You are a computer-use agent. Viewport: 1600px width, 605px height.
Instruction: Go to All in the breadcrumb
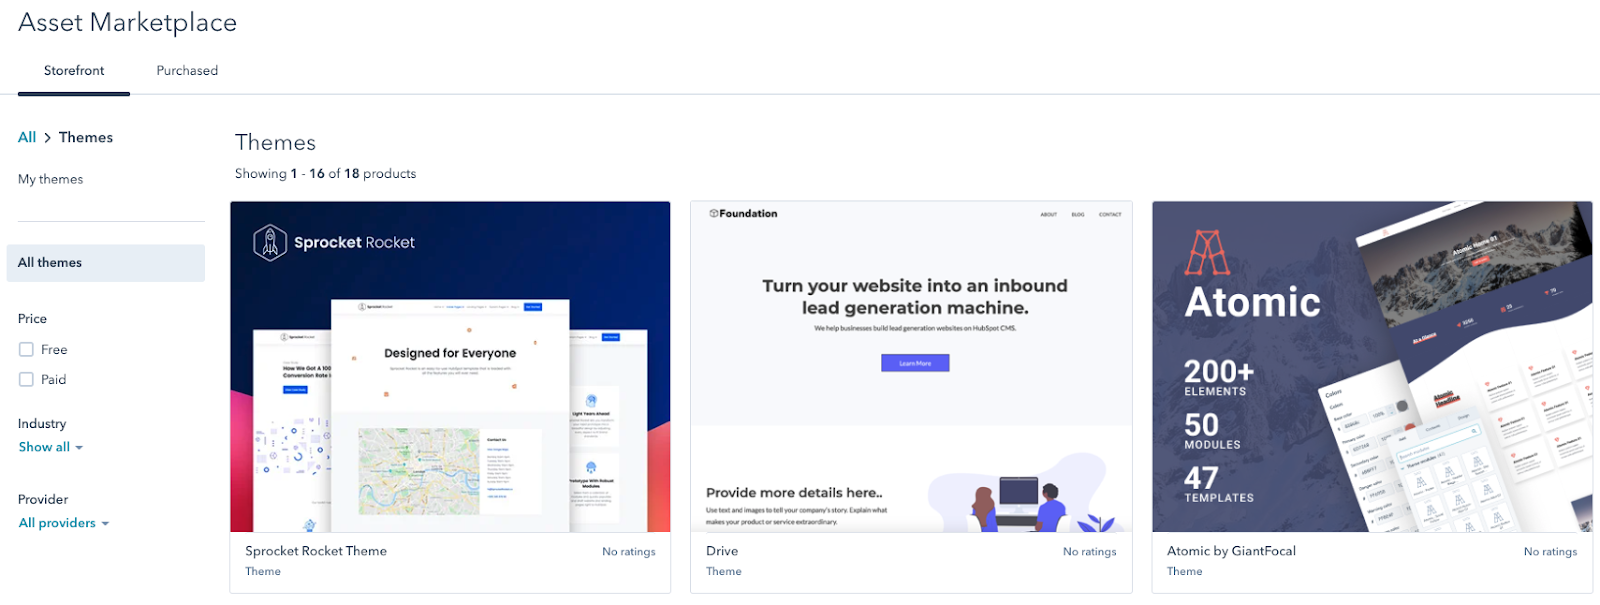[27, 138]
